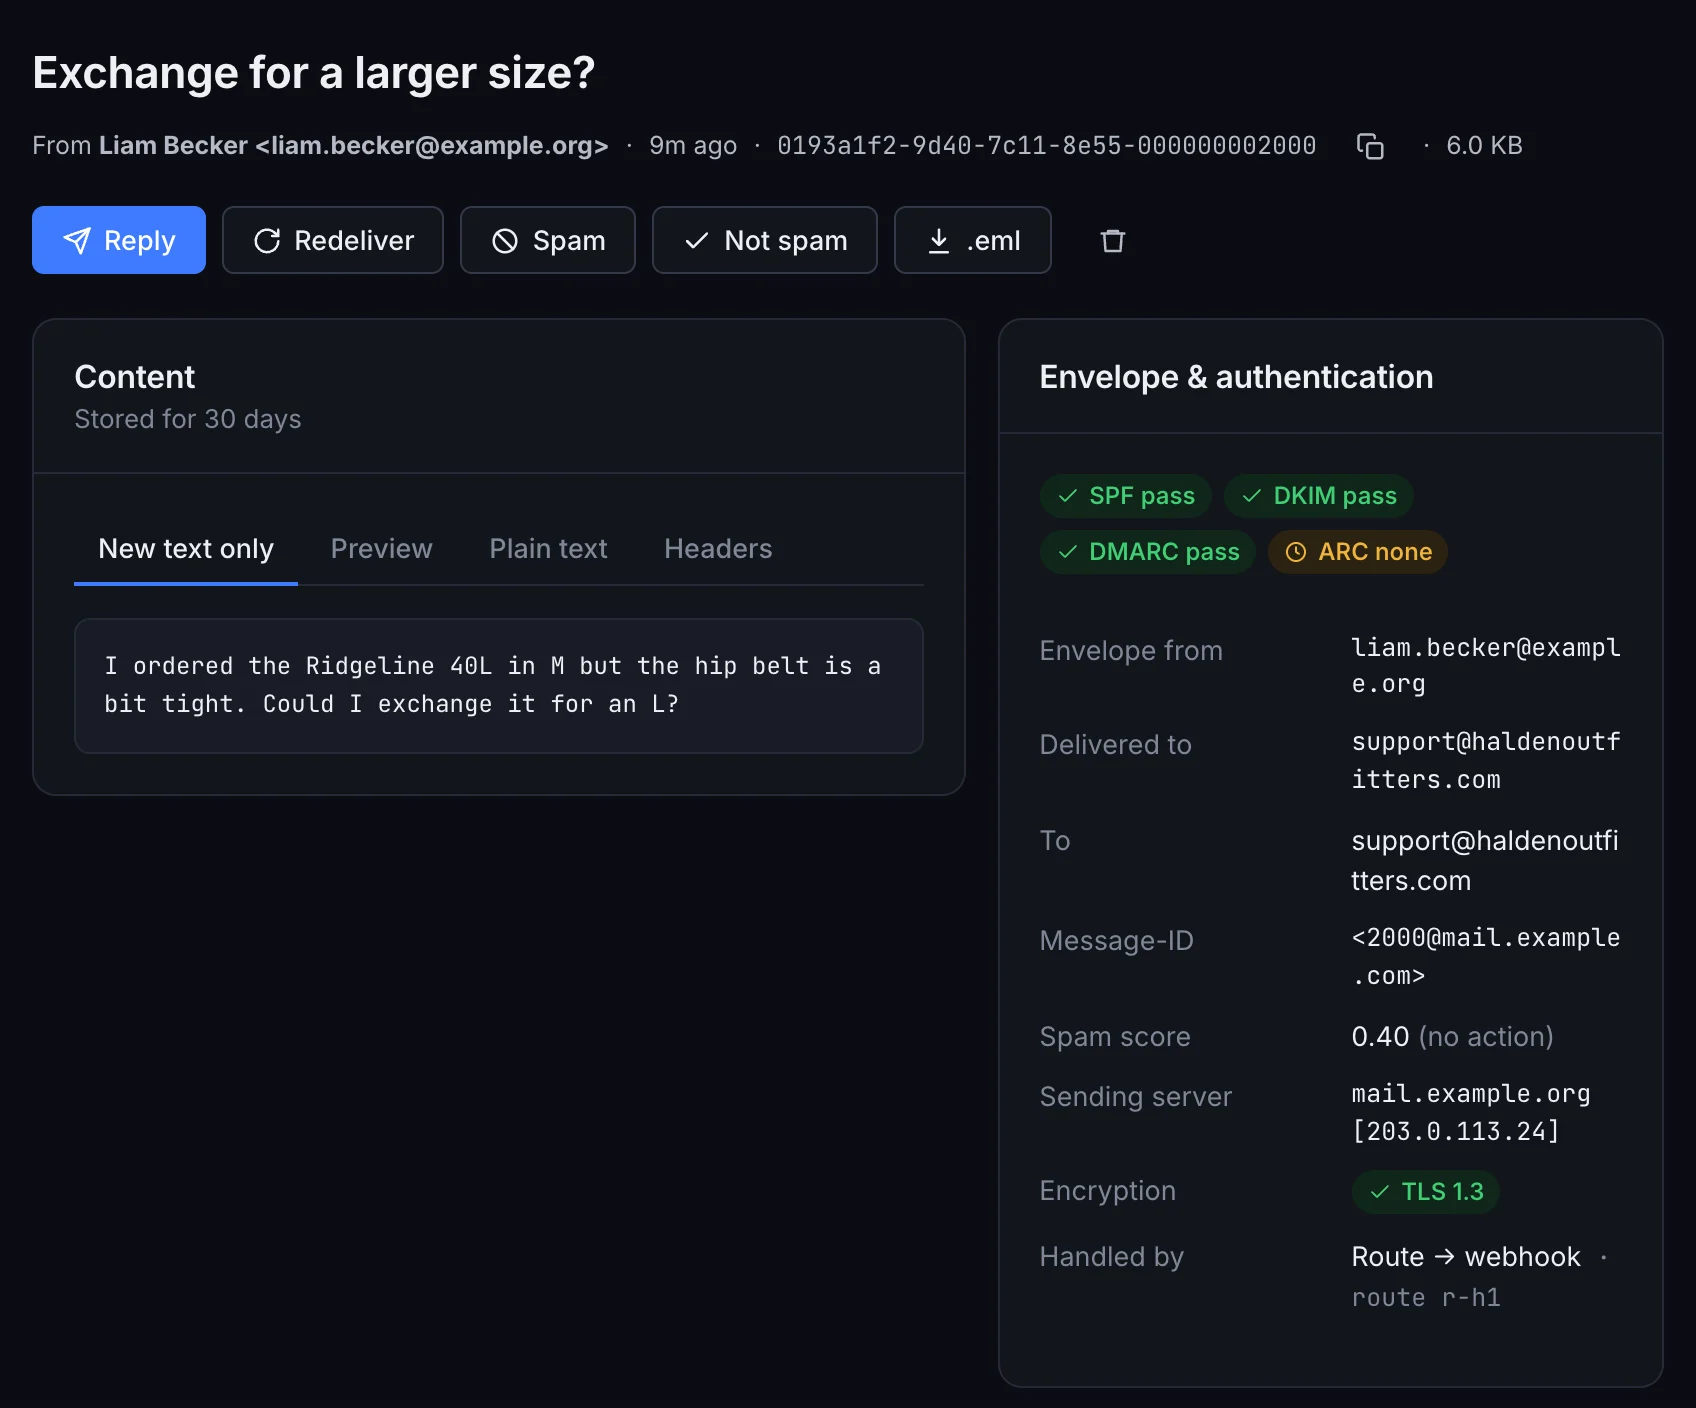Image resolution: width=1696 pixels, height=1408 pixels.
Task: Click the Route → webhook handler text
Action: coord(1466,1257)
